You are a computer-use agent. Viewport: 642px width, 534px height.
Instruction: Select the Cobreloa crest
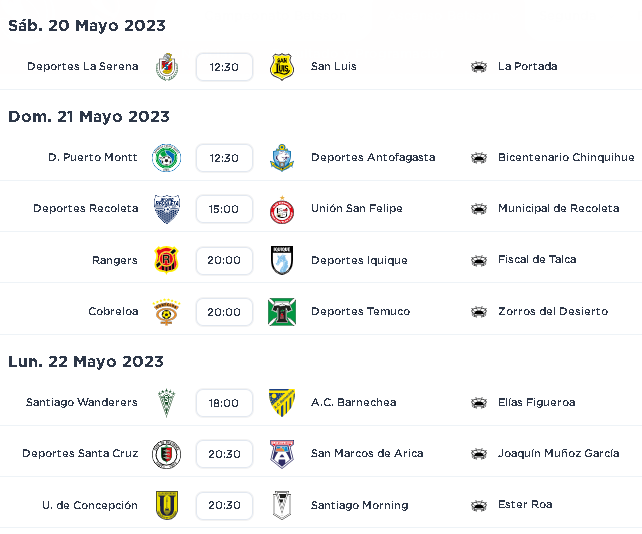pos(166,312)
